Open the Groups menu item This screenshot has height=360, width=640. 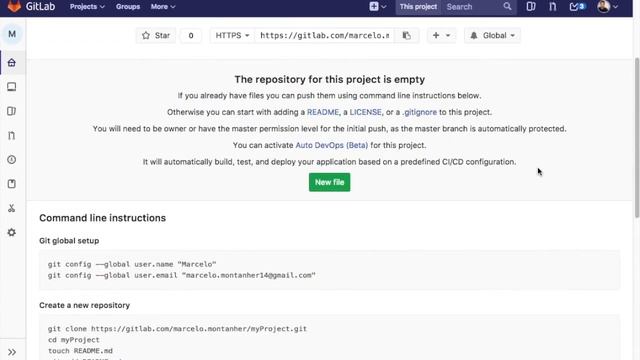pyautogui.click(x=128, y=7)
